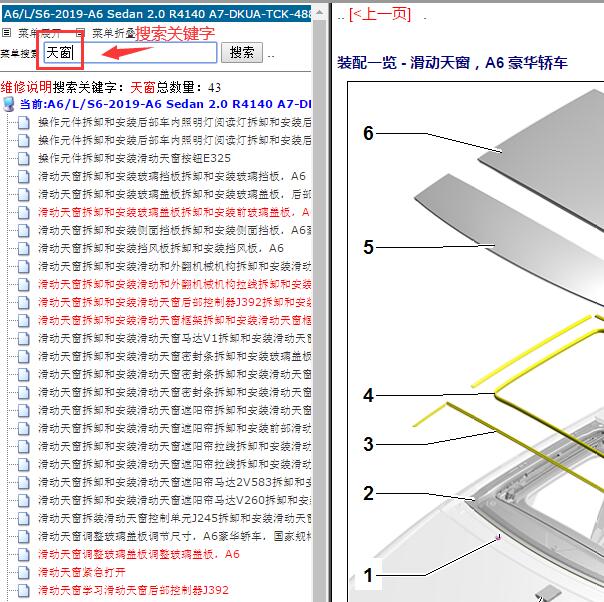Open 拆卸和安装侧面挡板 entry
The height and width of the screenshot is (602, 604).
[174, 230]
